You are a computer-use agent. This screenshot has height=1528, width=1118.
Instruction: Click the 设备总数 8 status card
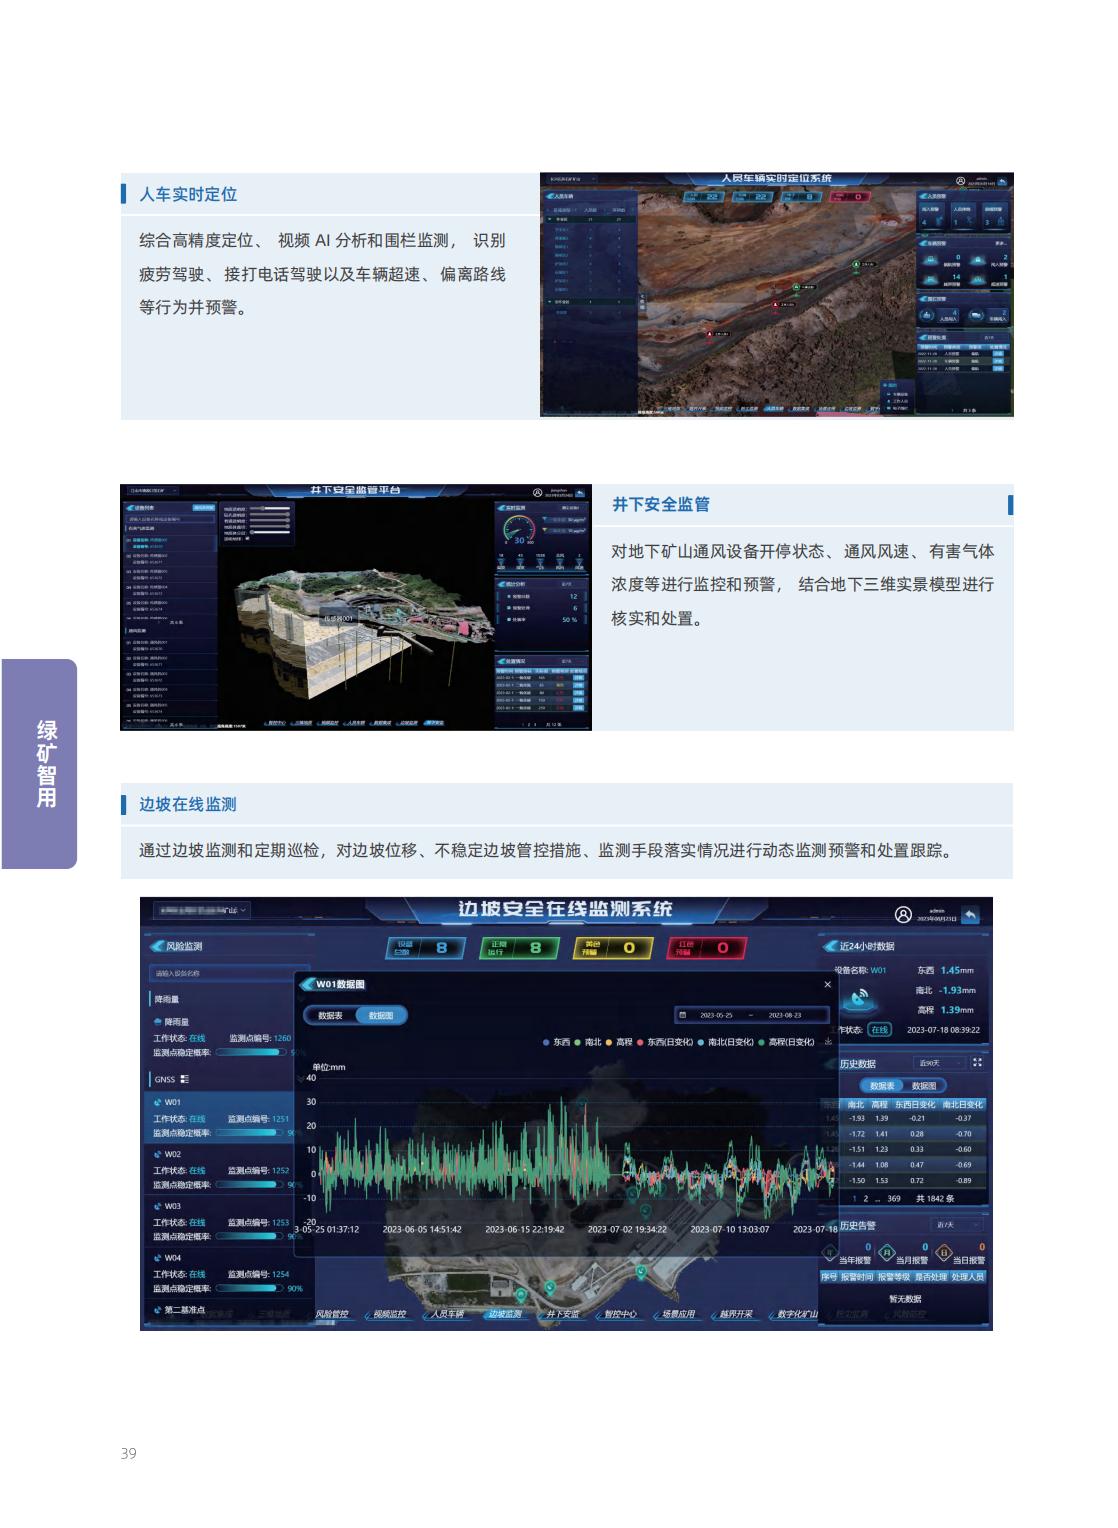[426, 947]
